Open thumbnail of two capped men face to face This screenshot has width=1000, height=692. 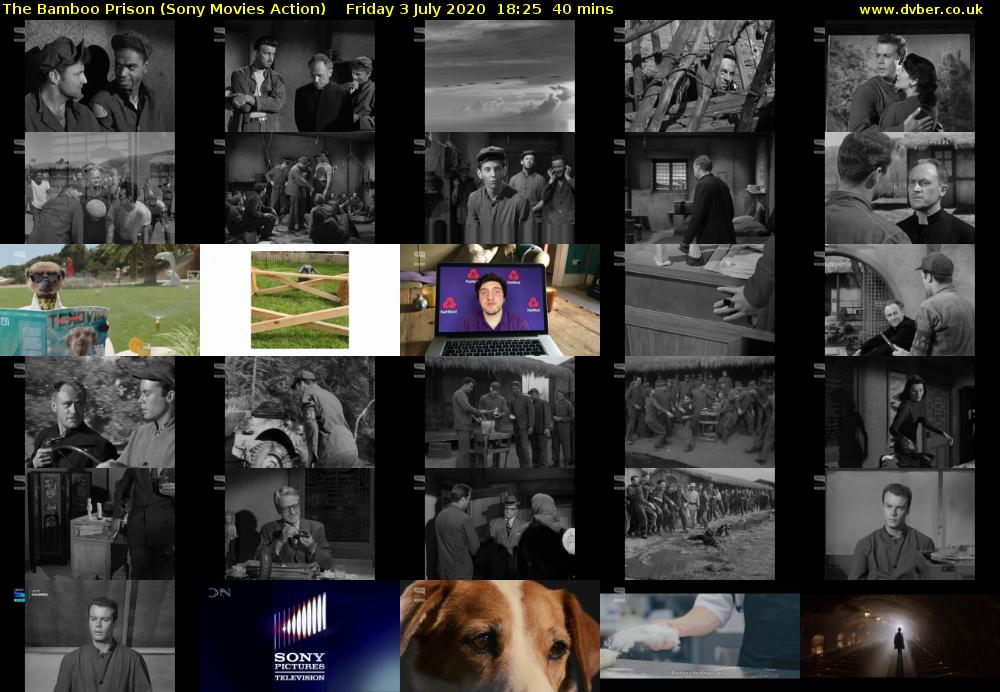[99, 76]
